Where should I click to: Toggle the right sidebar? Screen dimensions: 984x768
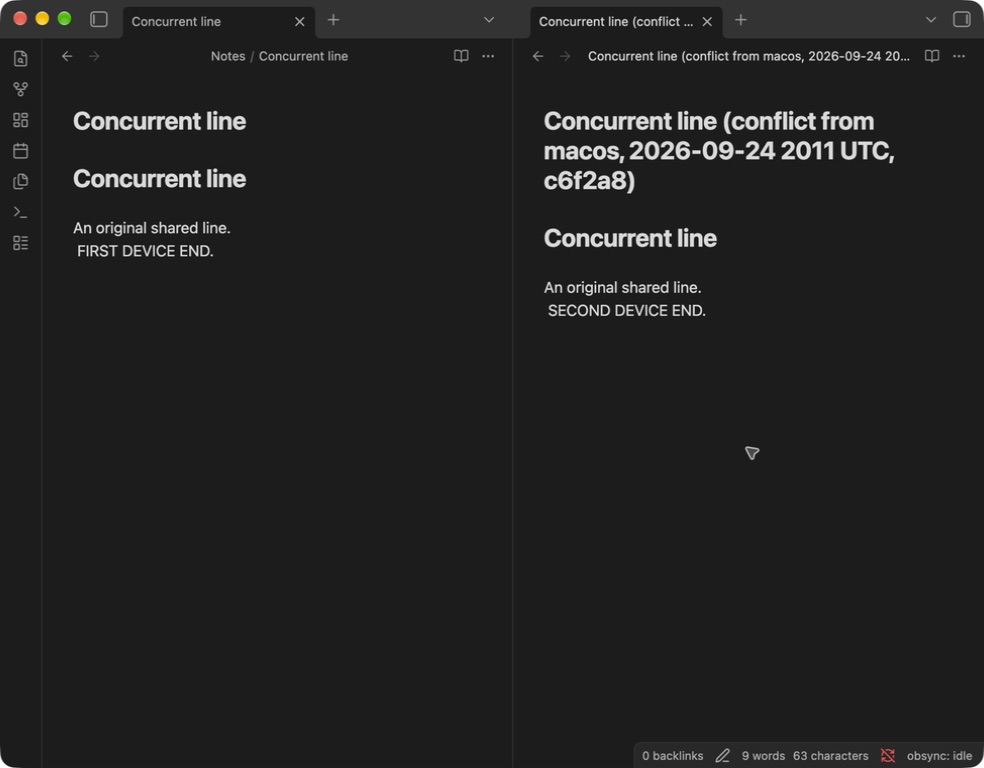click(961, 19)
